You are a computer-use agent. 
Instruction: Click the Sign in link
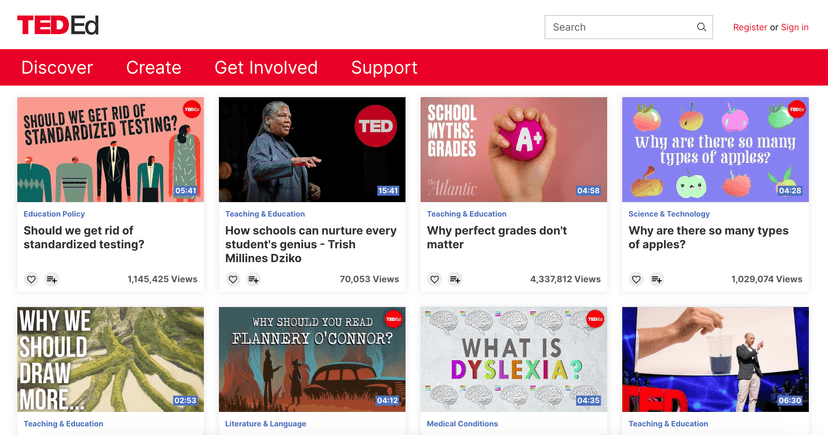click(795, 27)
